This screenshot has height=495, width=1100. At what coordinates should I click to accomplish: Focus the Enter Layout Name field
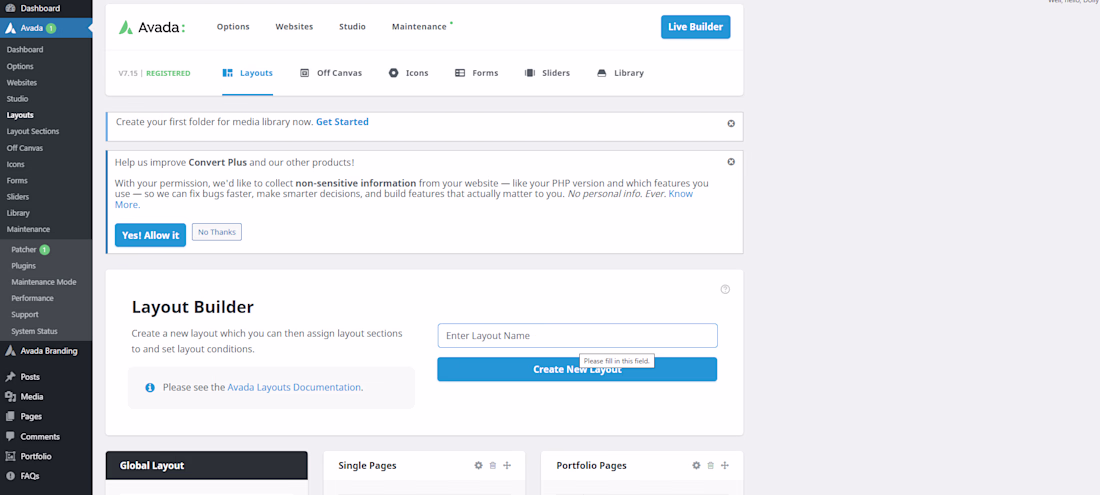click(x=577, y=336)
